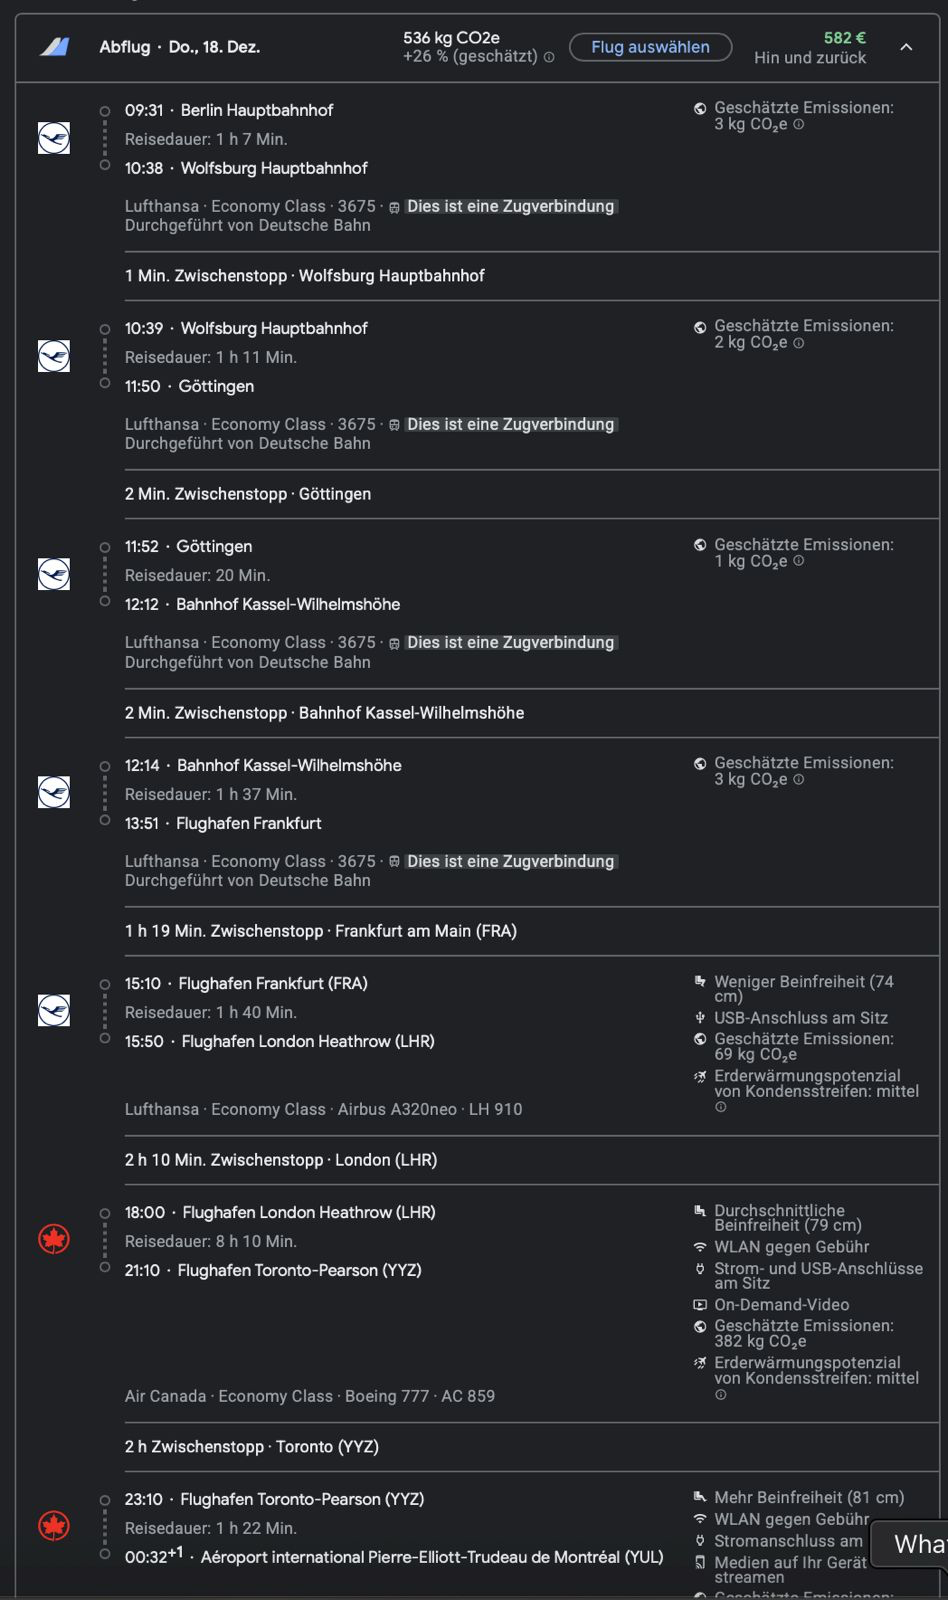Open emissions info icon for Berlin–Wolfsburg leg
948x1600 pixels.
799,125
